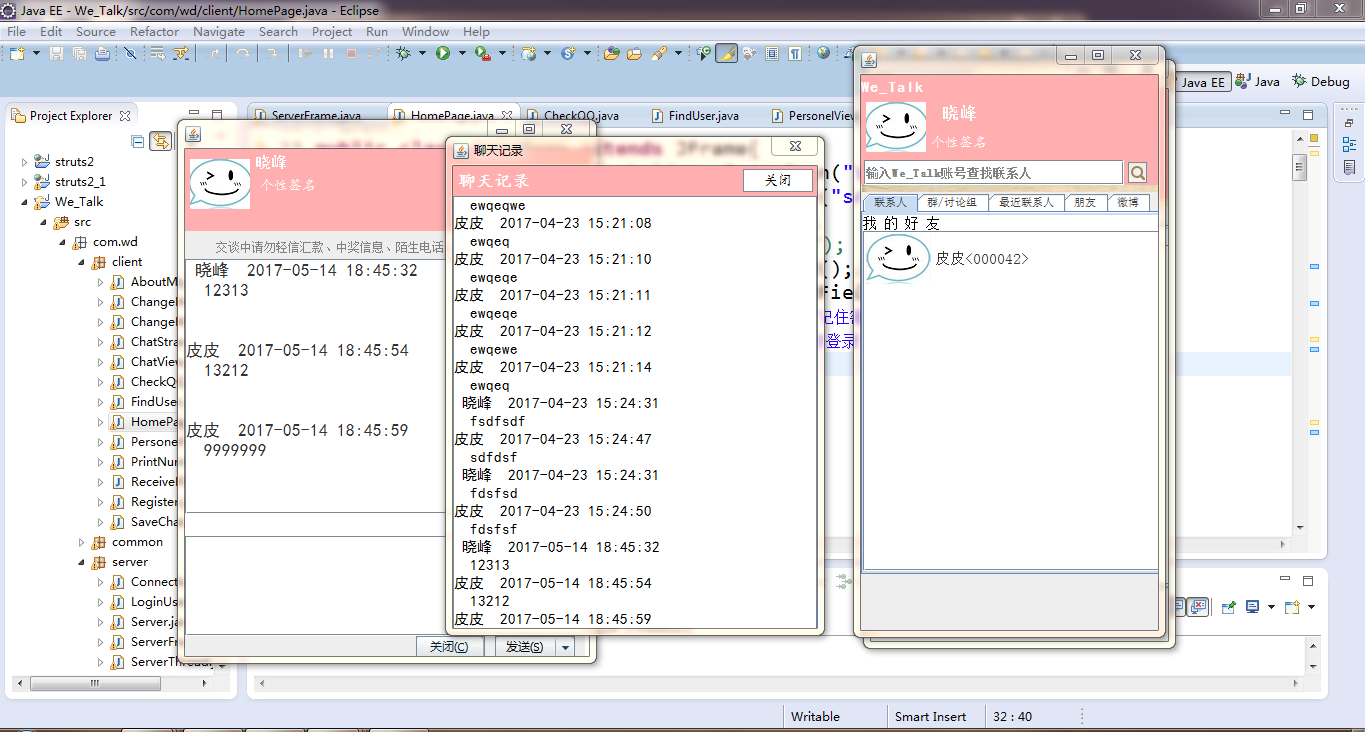Click the Restore icon in right sidebar
The width and height of the screenshot is (1365, 732).
click(1350, 124)
